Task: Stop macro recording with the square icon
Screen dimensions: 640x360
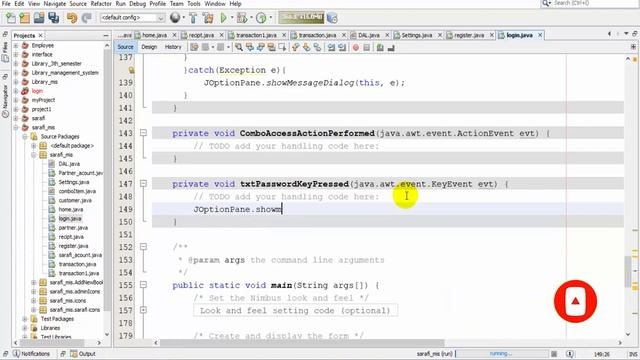Action: (x=367, y=47)
